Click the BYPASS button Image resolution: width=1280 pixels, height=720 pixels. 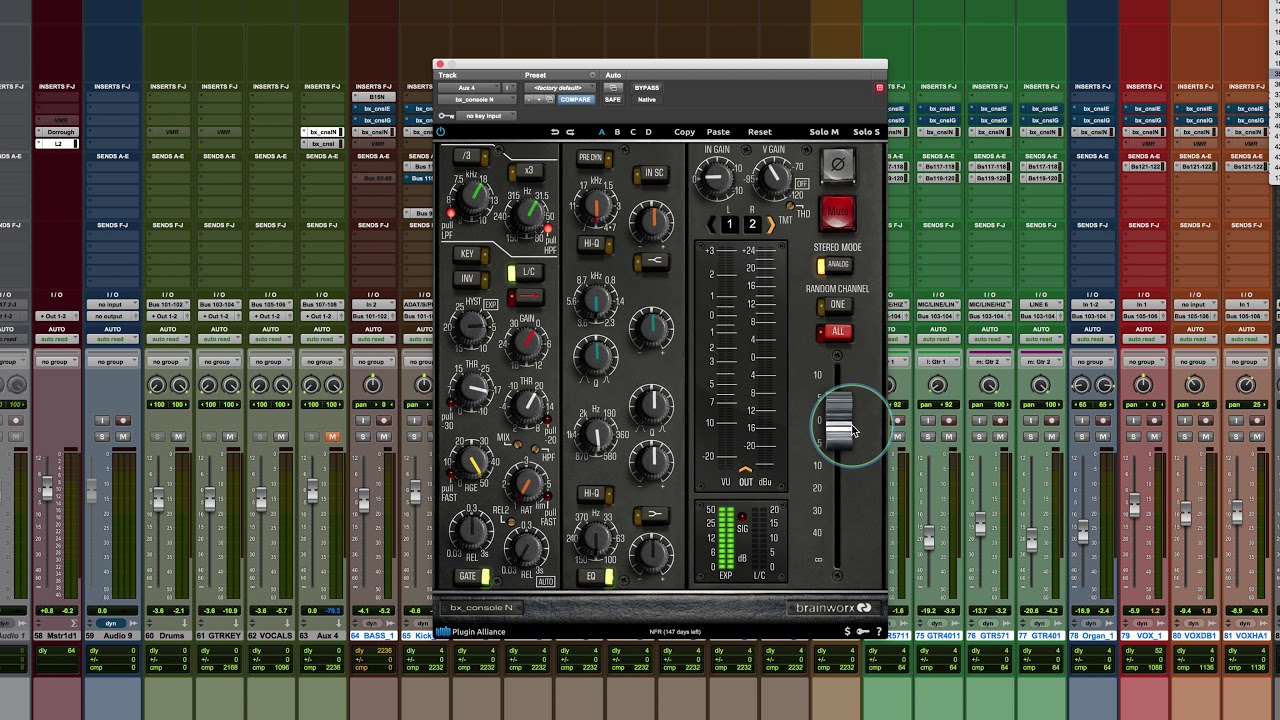[647, 88]
